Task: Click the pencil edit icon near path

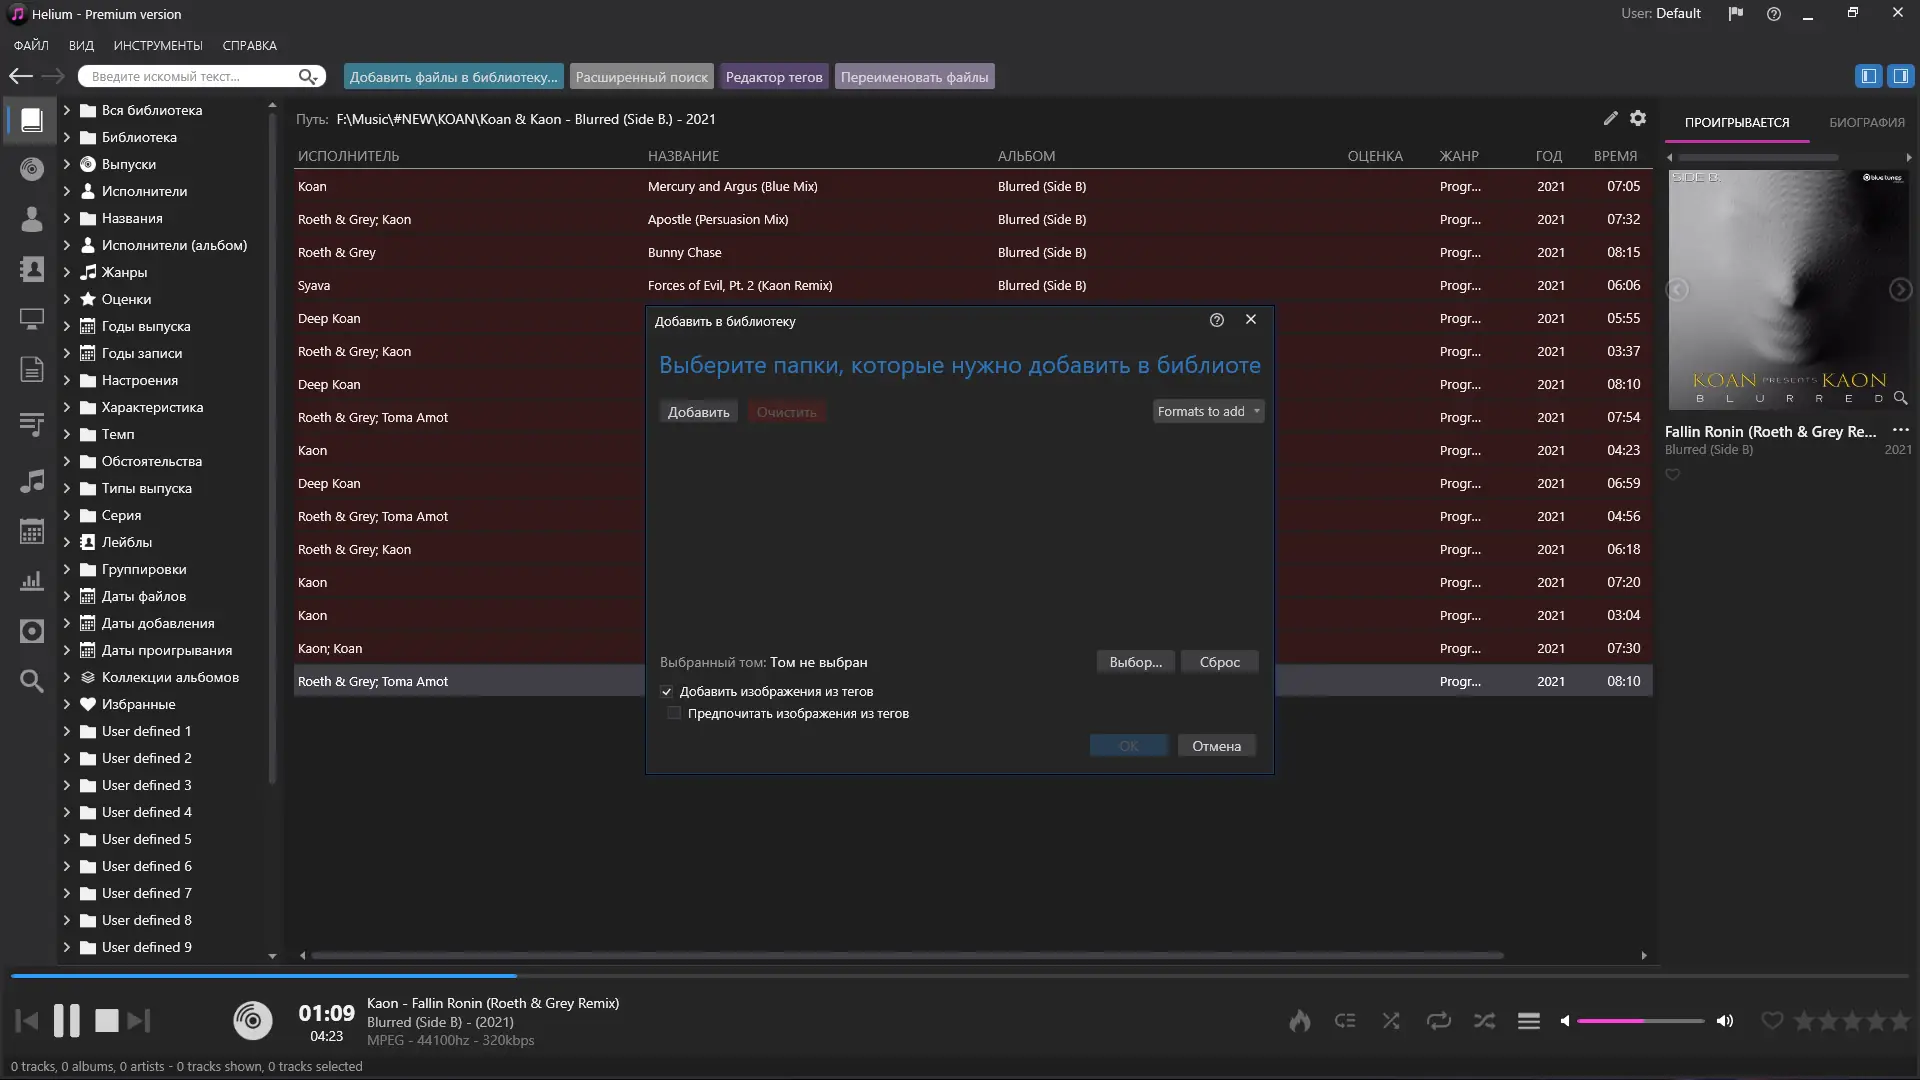Action: (x=1610, y=118)
